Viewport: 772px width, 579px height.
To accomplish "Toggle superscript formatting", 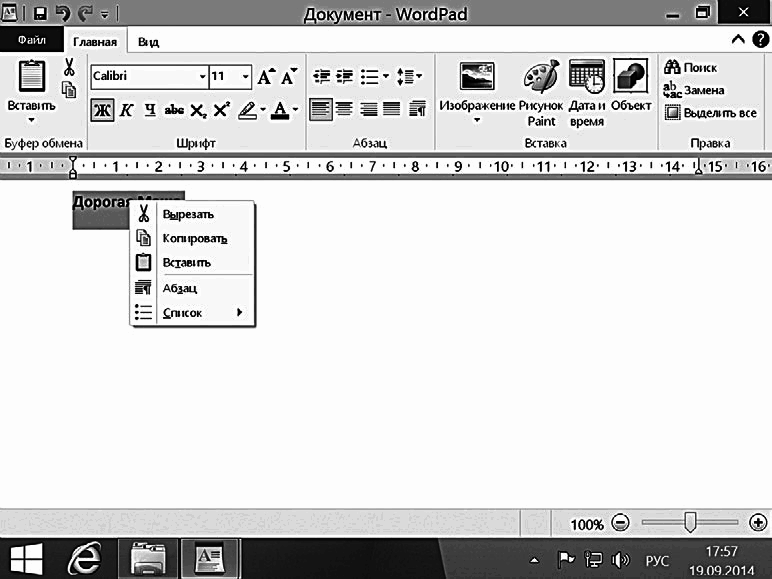I will [222, 109].
